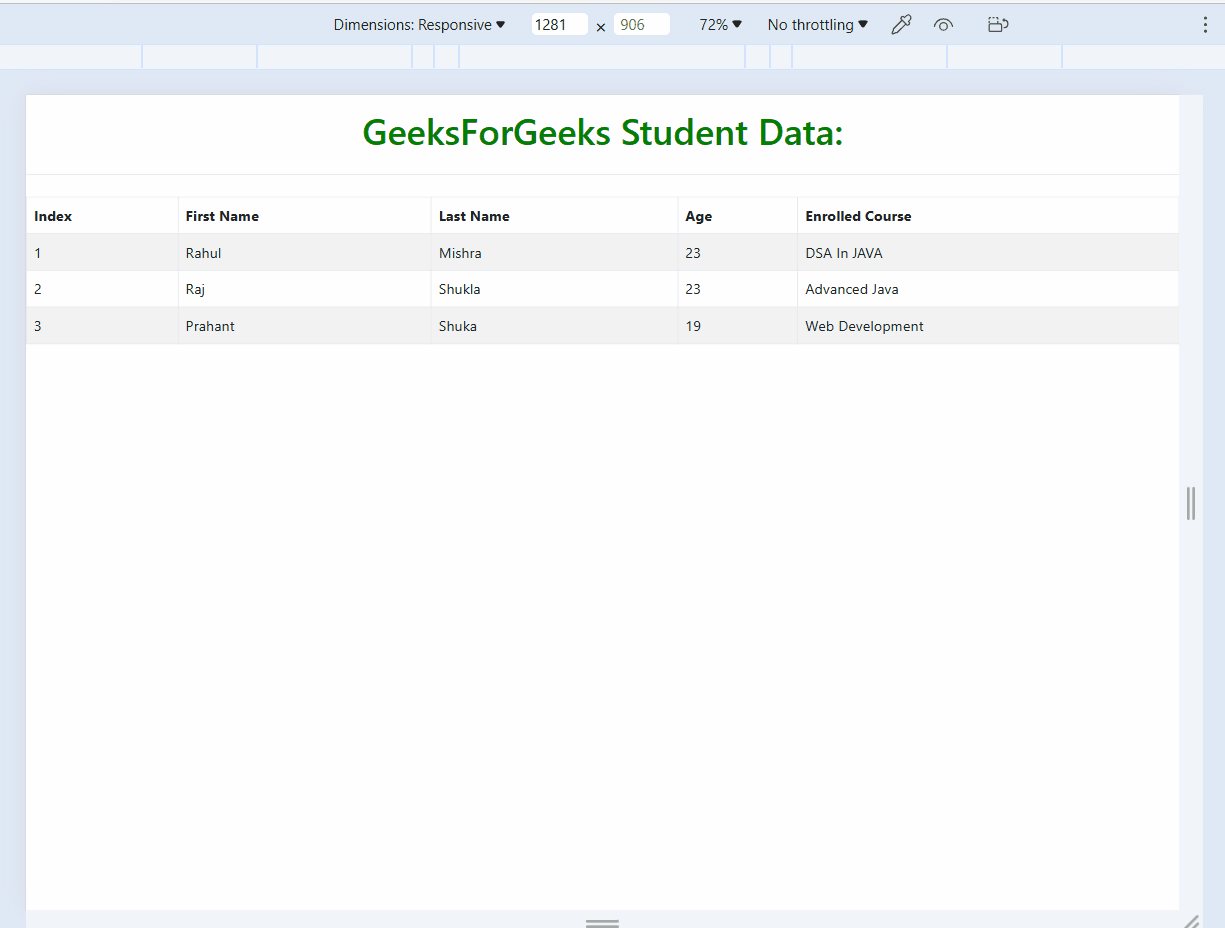Click the corner viewport resize handle
This screenshot has width=1225, height=928.
[x=1191, y=921]
